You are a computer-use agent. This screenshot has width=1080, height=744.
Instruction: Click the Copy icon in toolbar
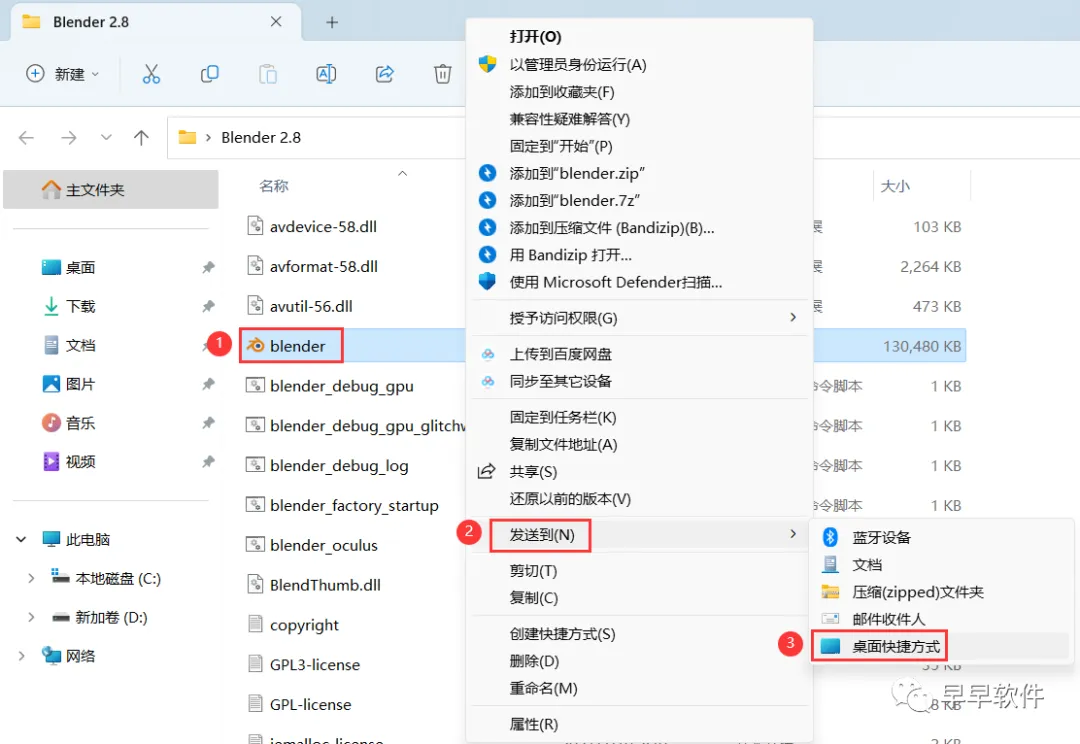tap(209, 74)
